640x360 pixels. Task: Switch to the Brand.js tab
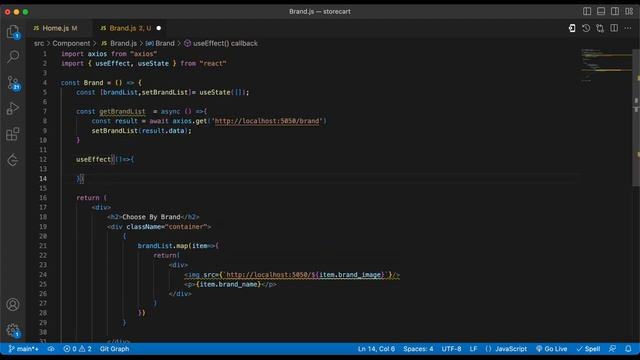[130, 28]
